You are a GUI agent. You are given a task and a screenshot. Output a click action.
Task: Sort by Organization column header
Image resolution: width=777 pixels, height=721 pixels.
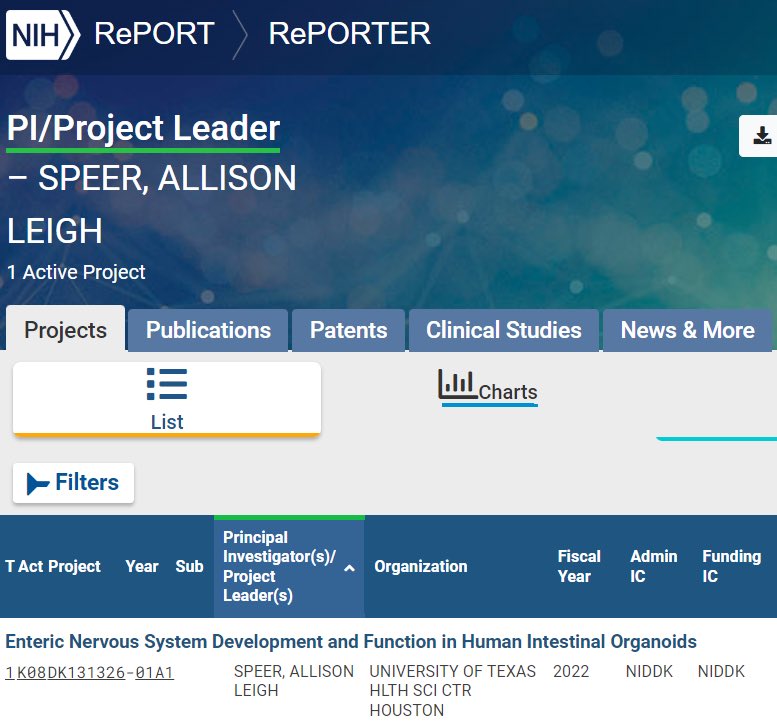tap(421, 566)
